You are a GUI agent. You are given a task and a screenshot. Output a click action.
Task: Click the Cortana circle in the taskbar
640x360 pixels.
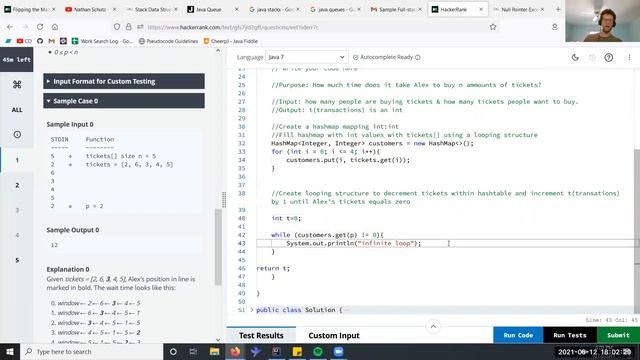coord(173,351)
